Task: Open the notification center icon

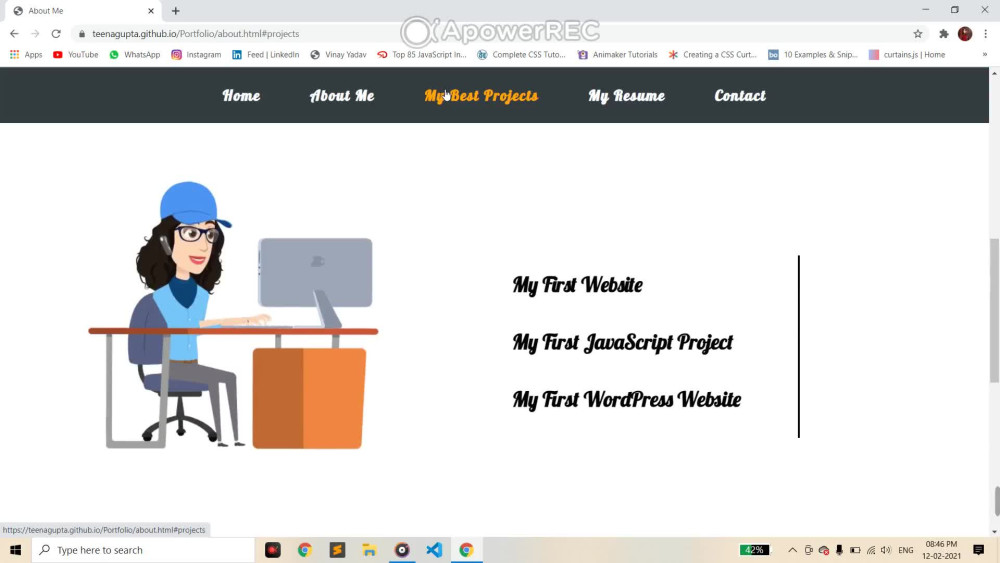Action: pos(978,550)
